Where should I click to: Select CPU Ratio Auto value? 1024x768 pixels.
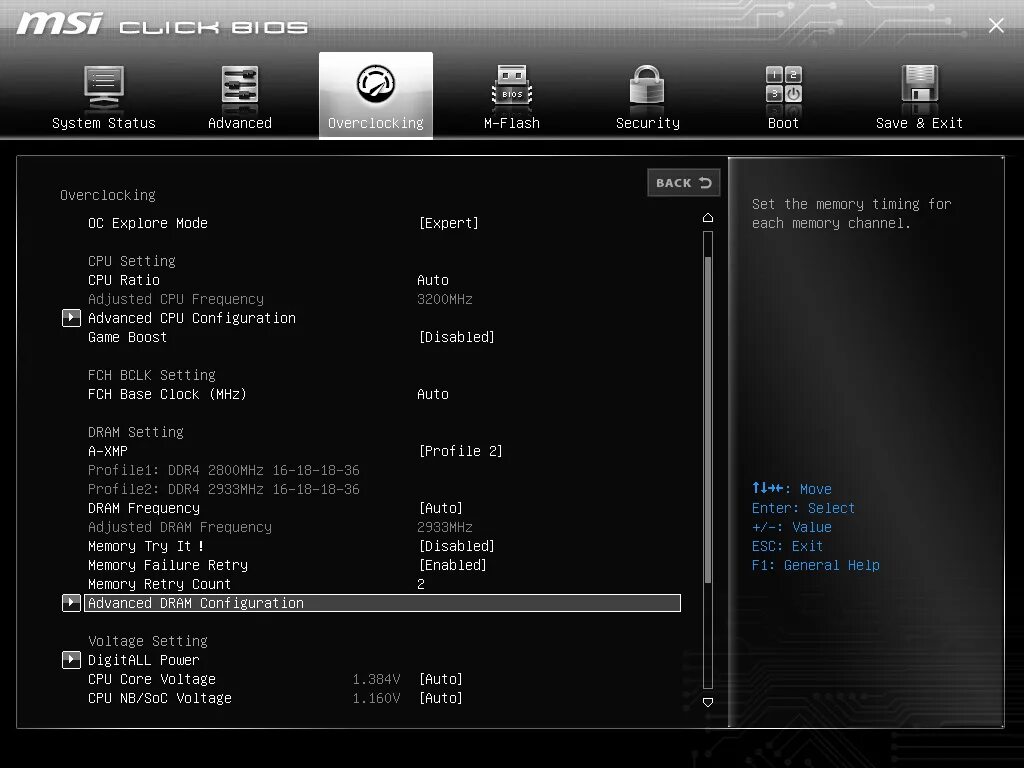coord(433,280)
